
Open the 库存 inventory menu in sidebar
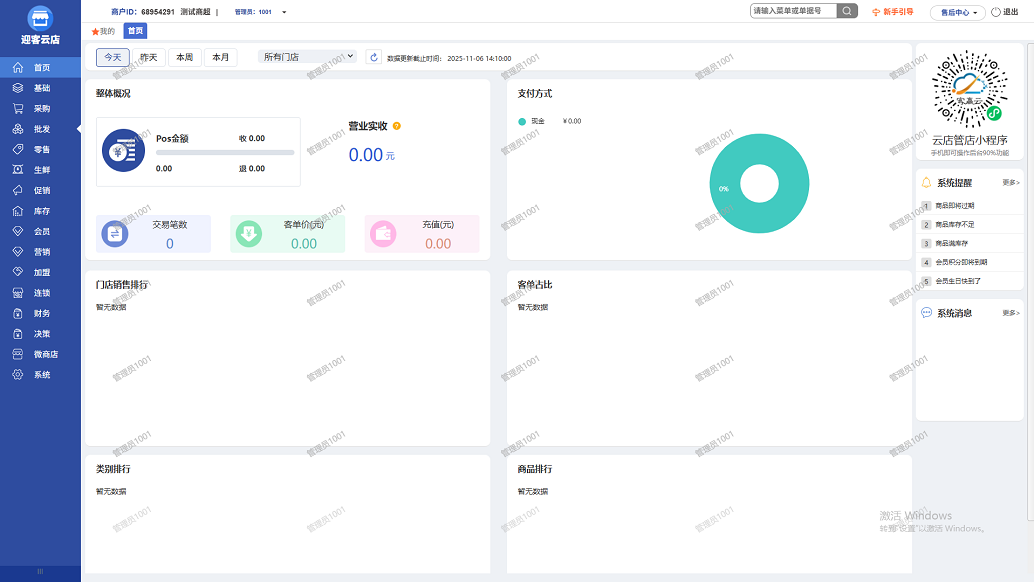[41, 211]
